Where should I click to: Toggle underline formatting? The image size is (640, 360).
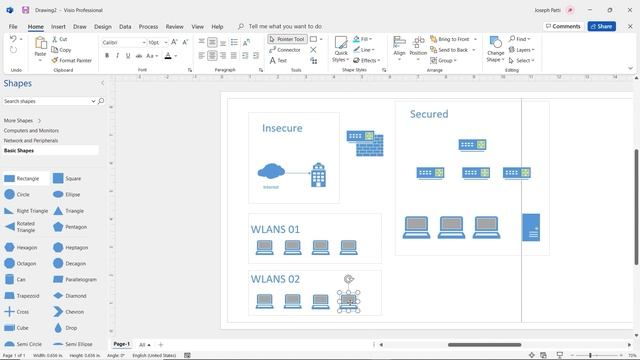coord(128,56)
